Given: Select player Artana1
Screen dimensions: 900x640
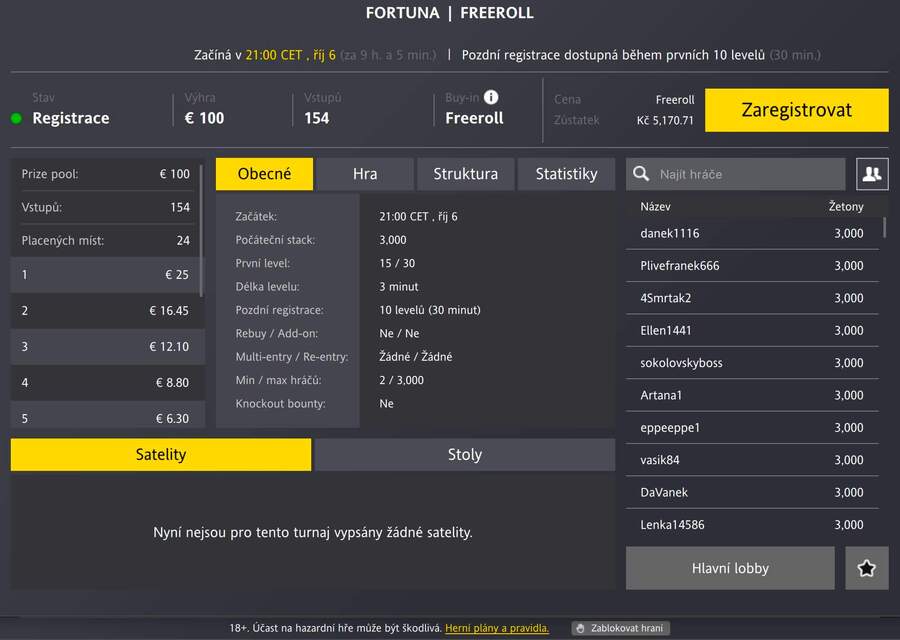Looking at the screenshot, I should tap(752, 395).
